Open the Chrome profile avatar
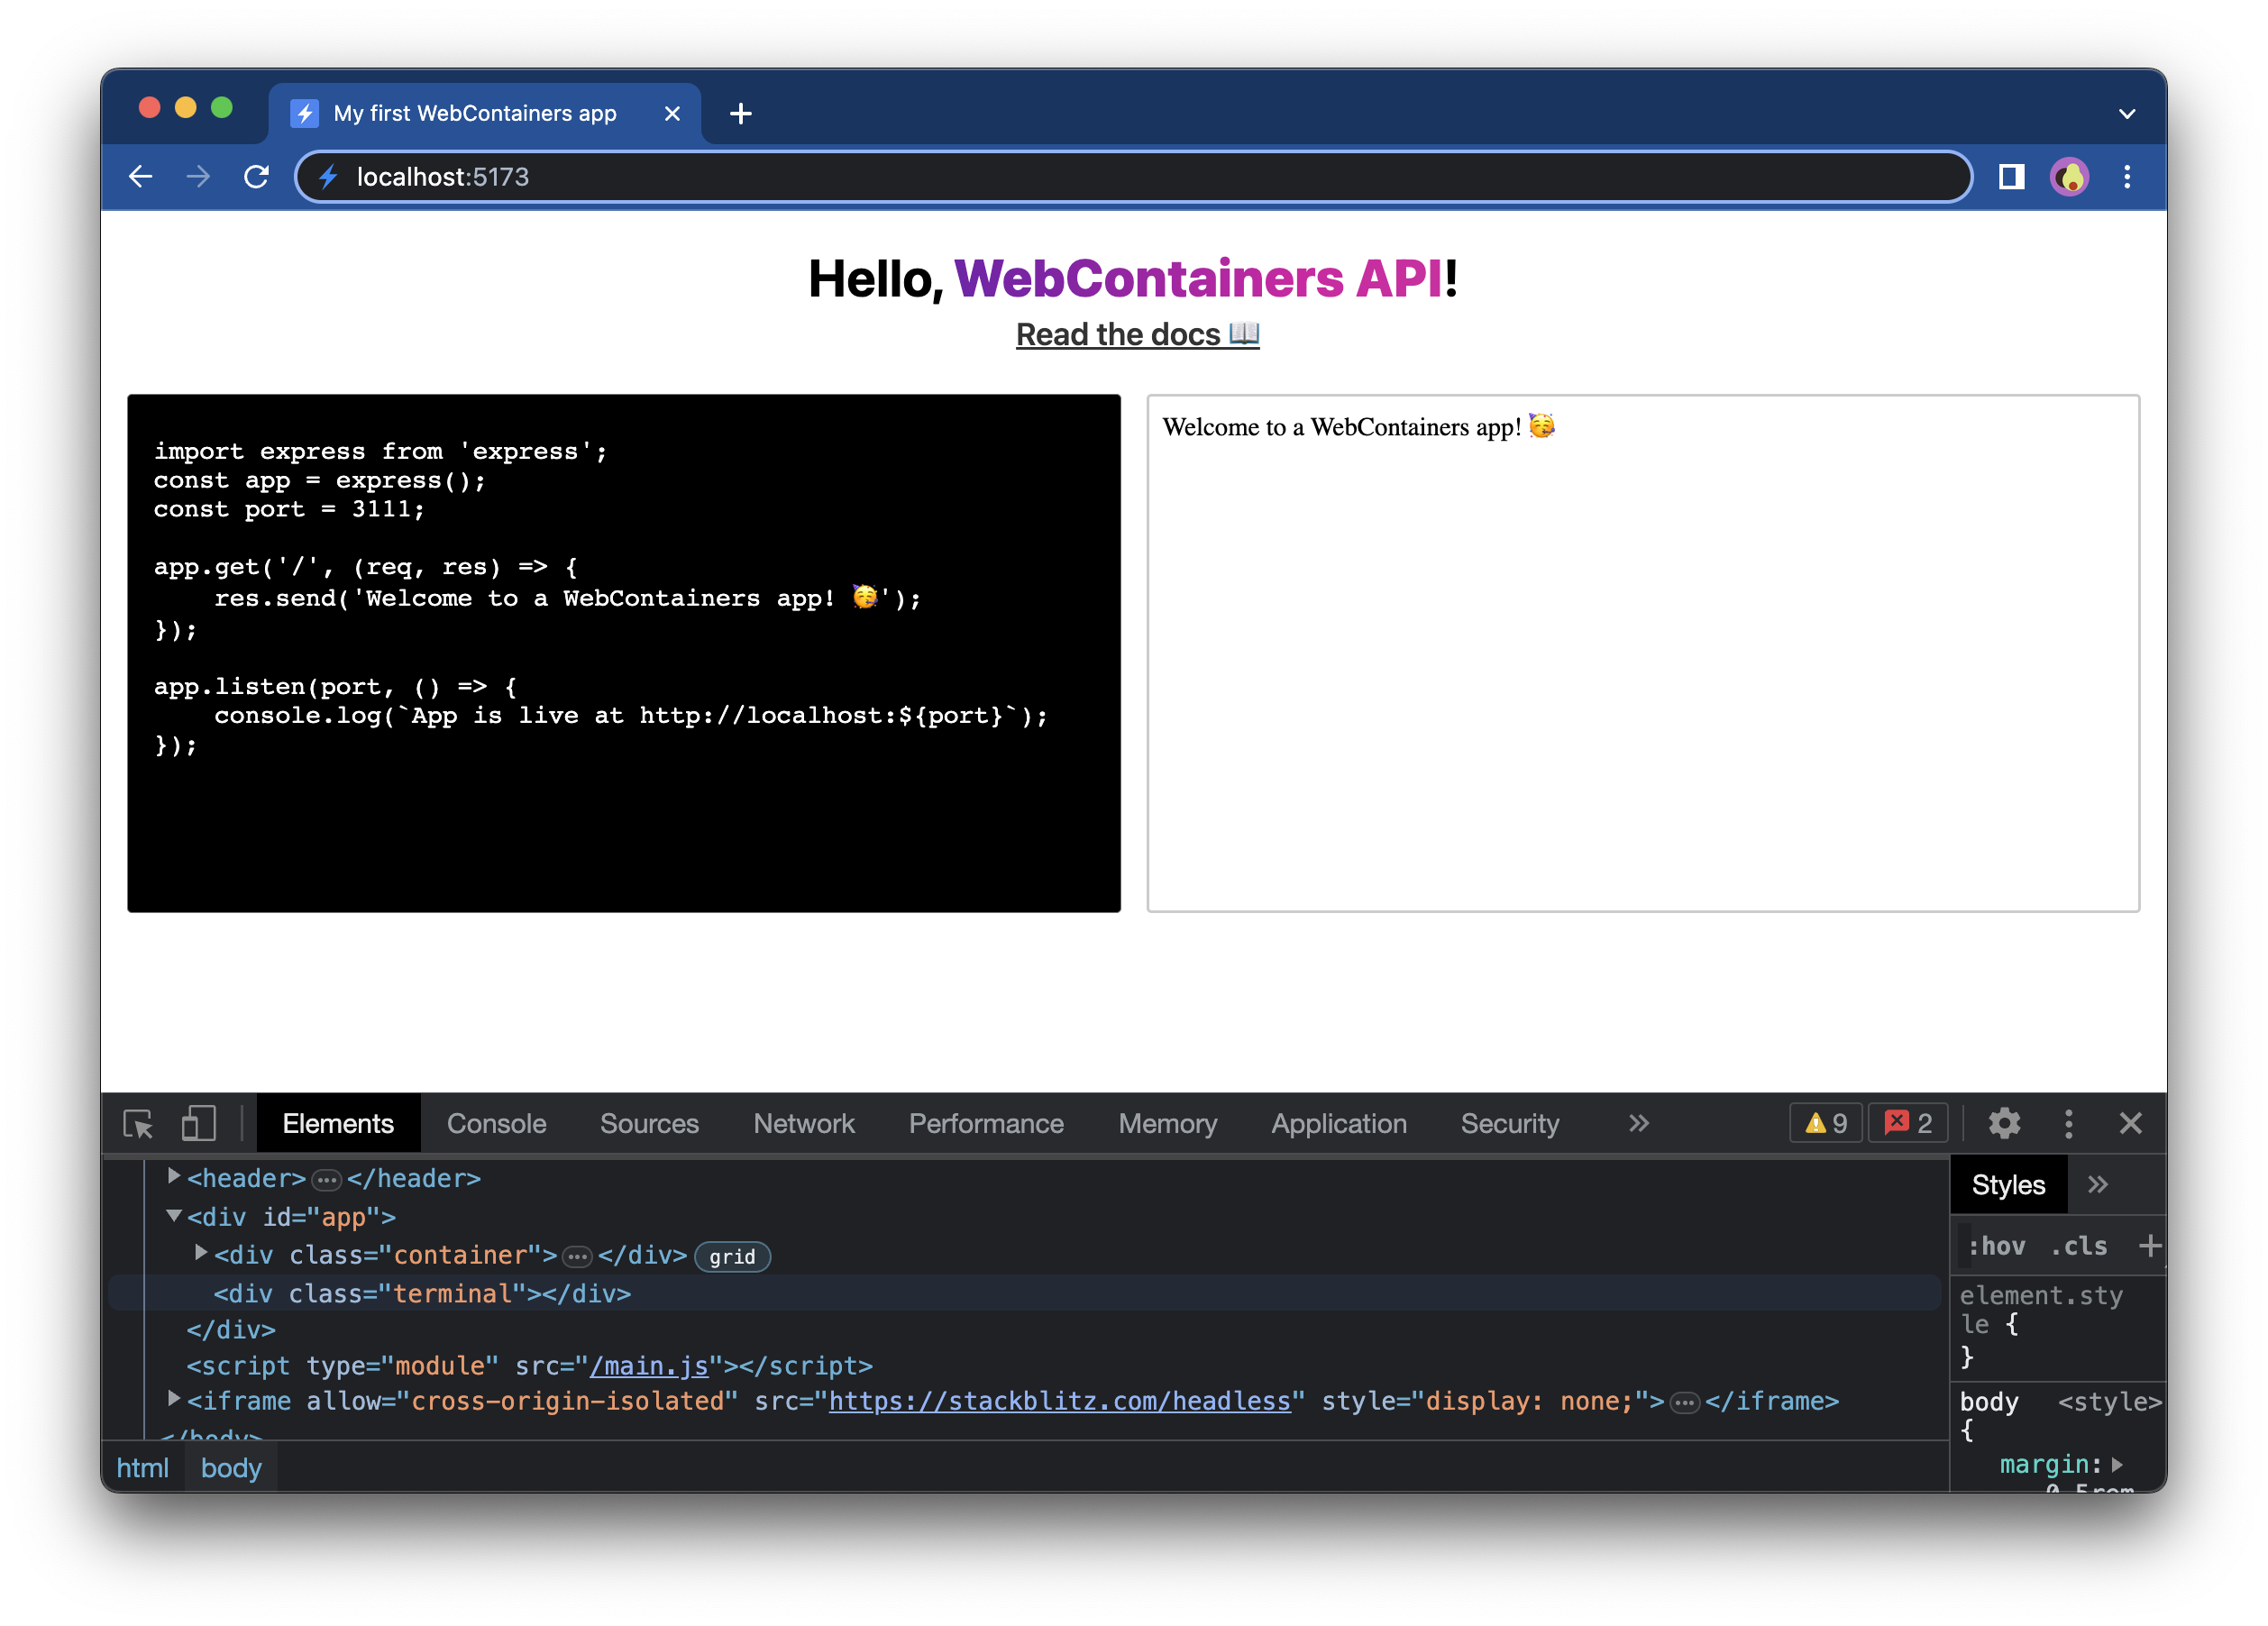Viewport: 2268px width, 1626px height. 2068,176
